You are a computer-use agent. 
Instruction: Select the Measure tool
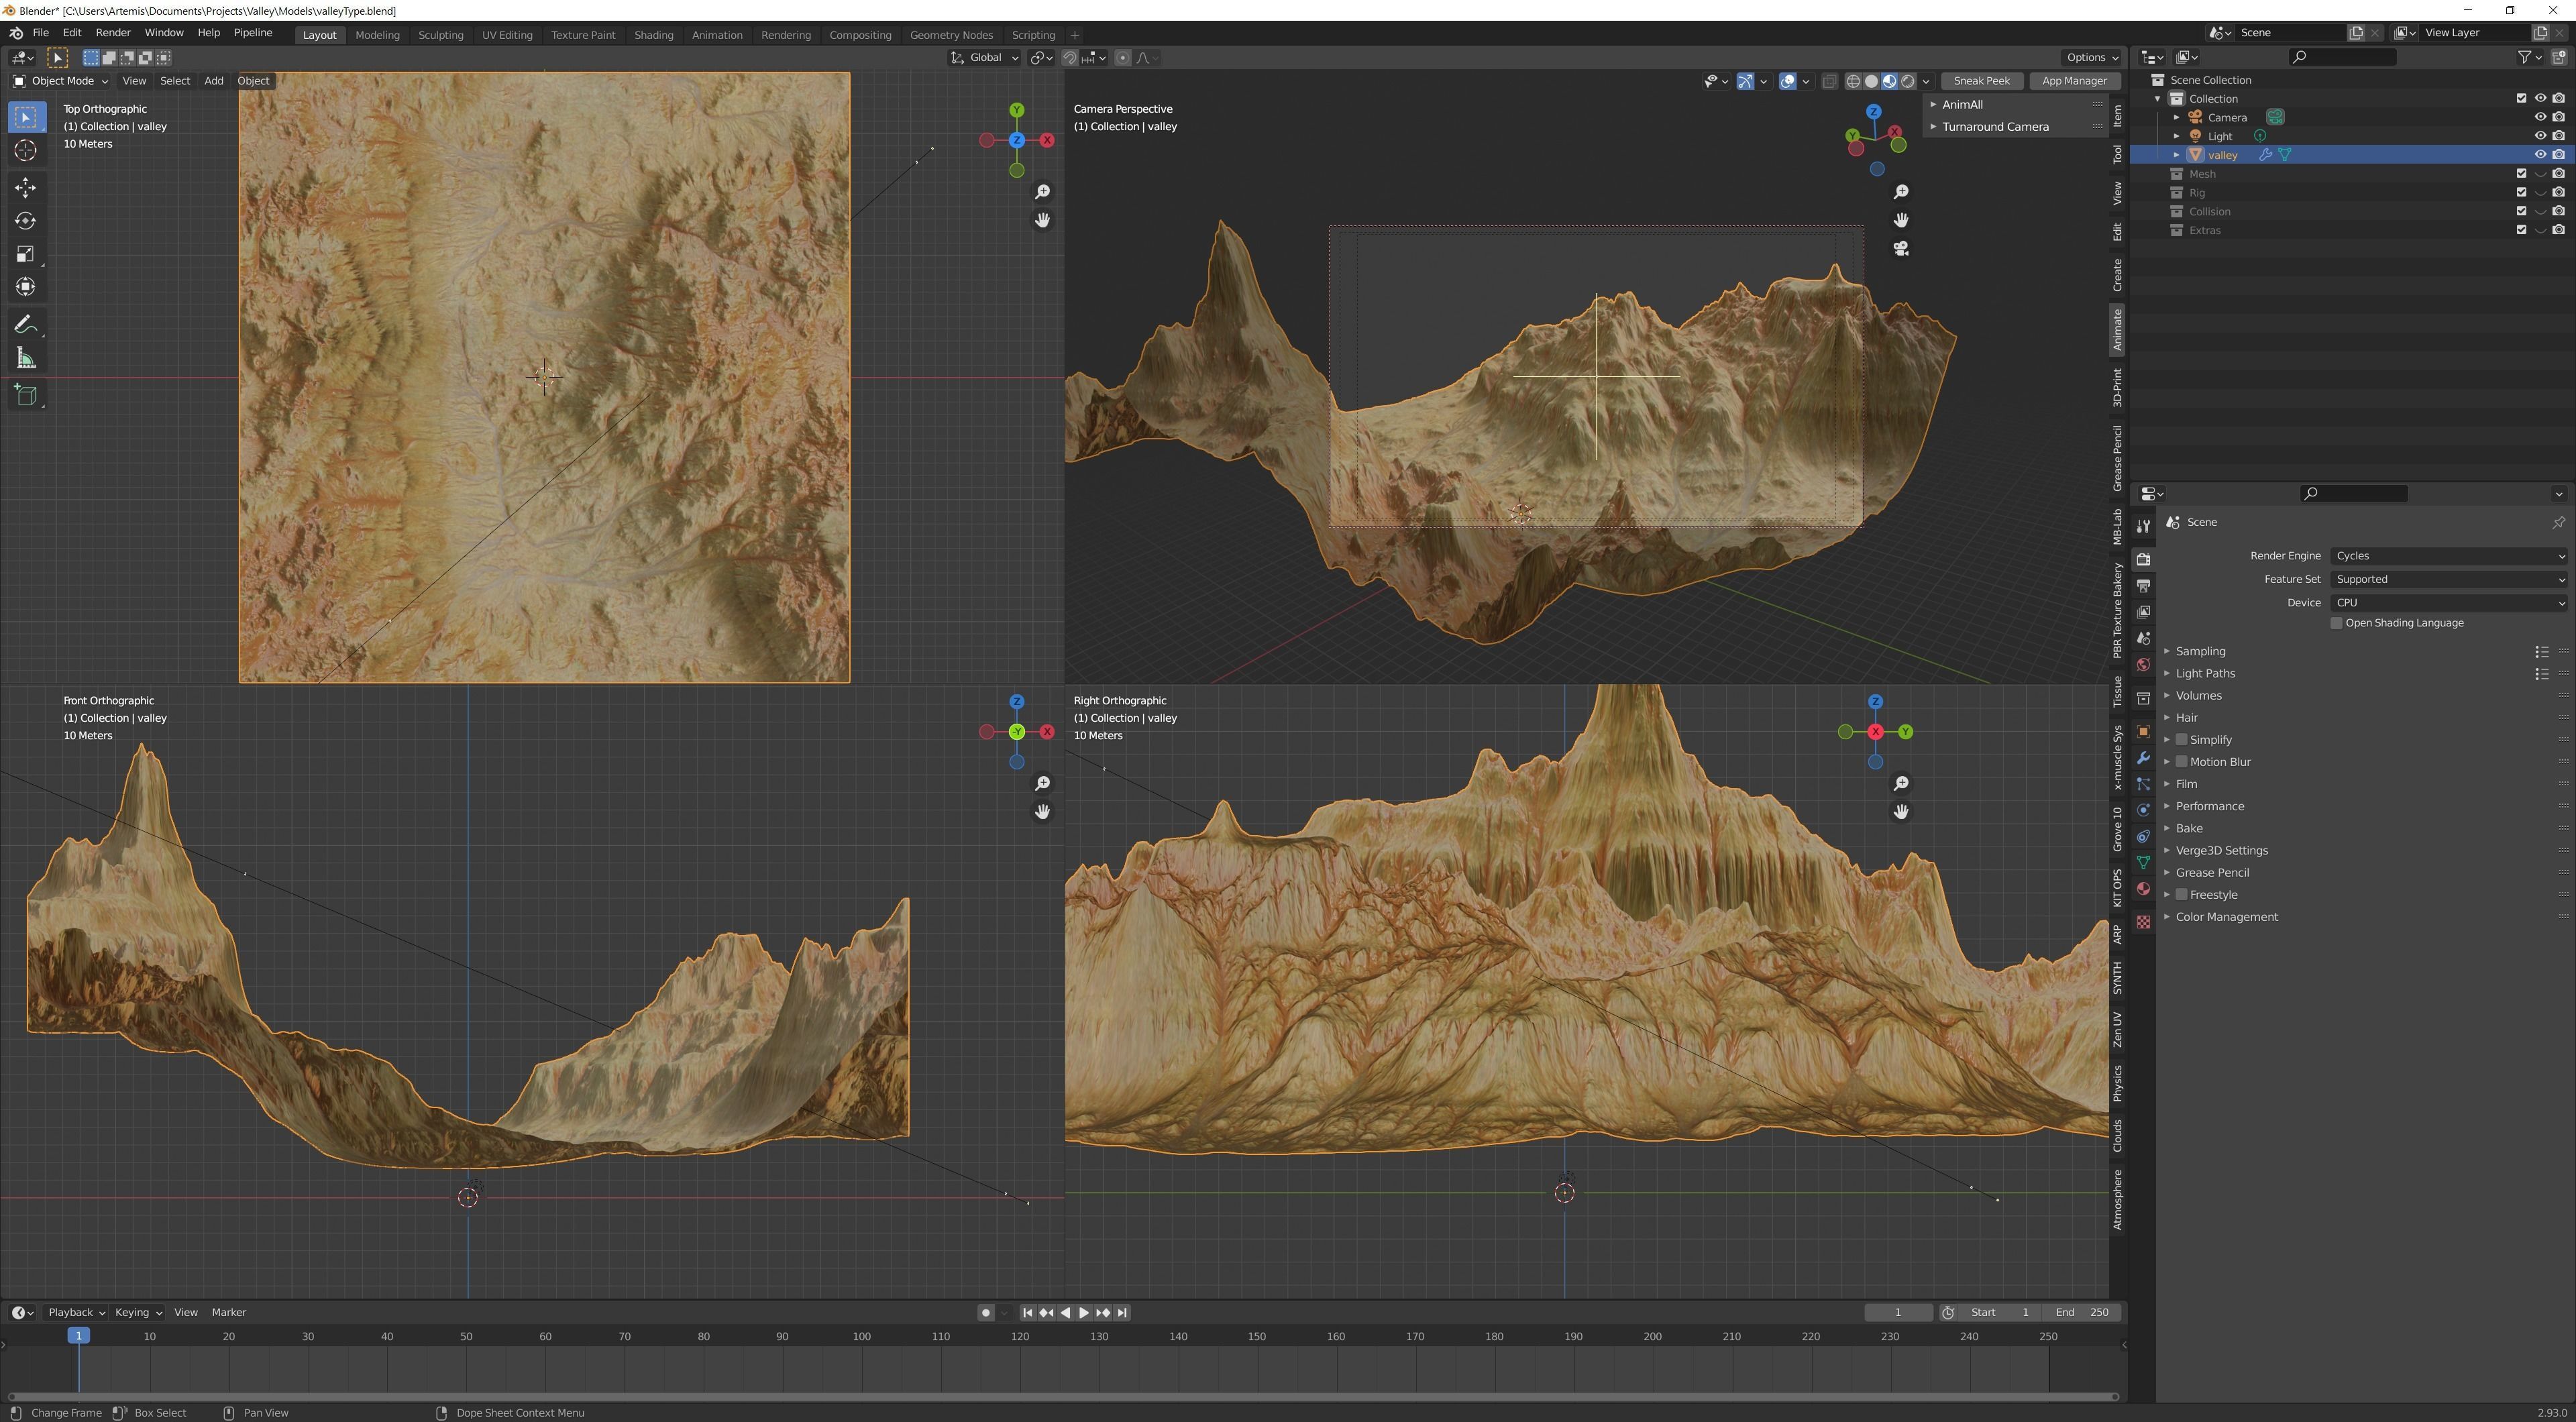click(x=26, y=358)
